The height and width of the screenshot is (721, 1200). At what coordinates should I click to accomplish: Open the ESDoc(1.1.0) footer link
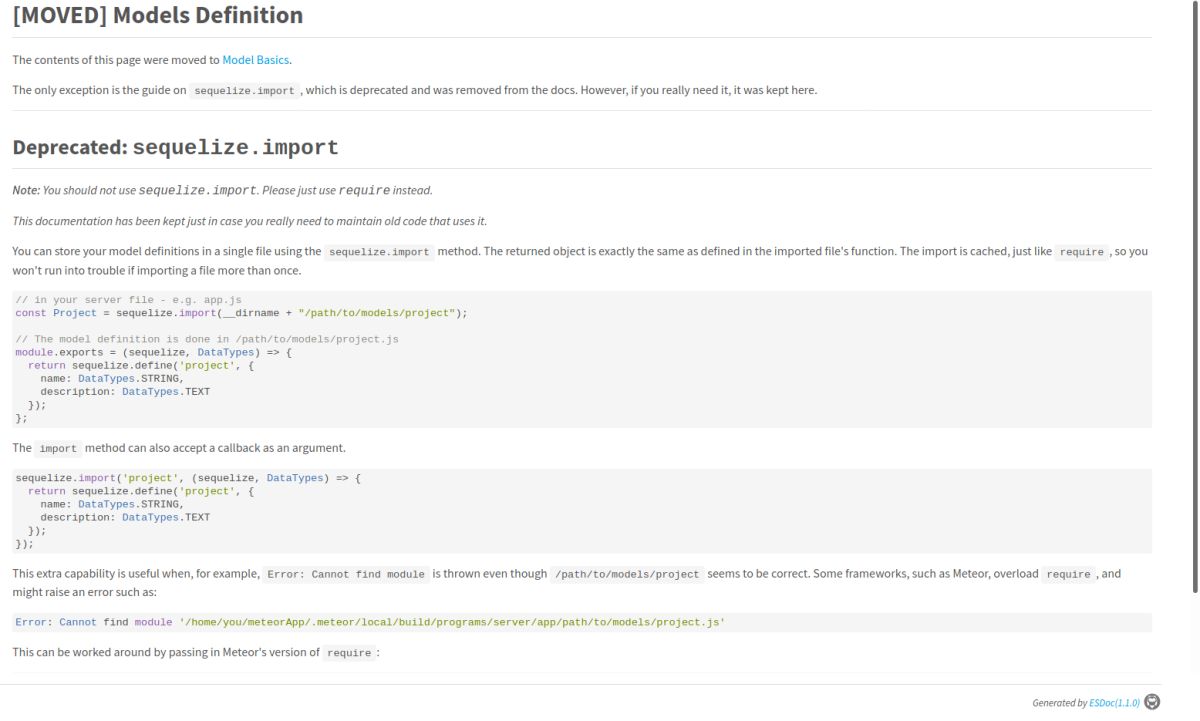[x=1114, y=703]
